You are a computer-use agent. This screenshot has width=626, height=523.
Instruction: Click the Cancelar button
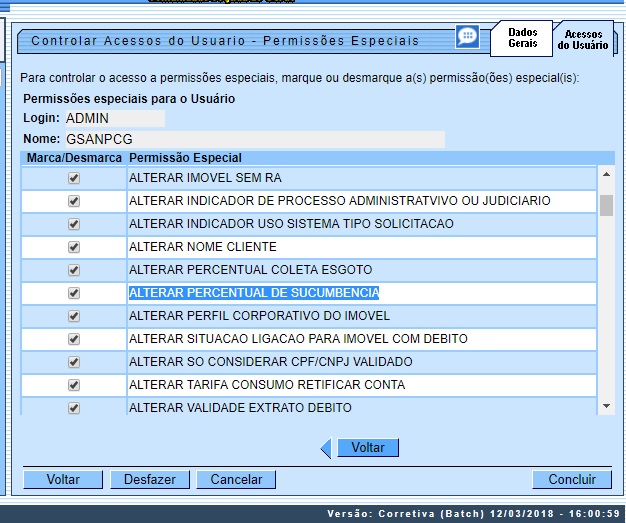coord(236,479)
